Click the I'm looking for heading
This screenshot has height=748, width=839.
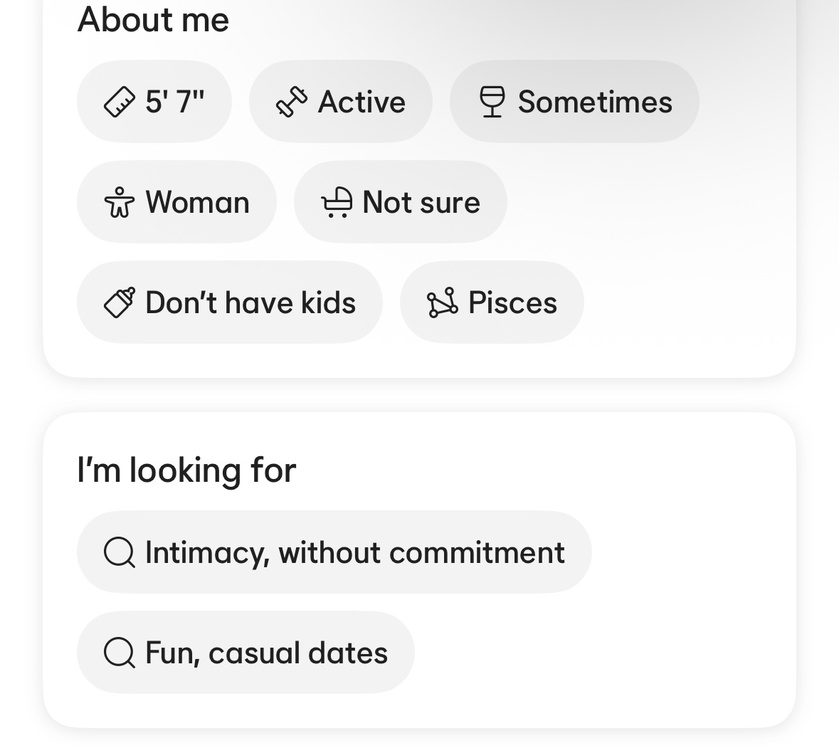coord(187,470)
